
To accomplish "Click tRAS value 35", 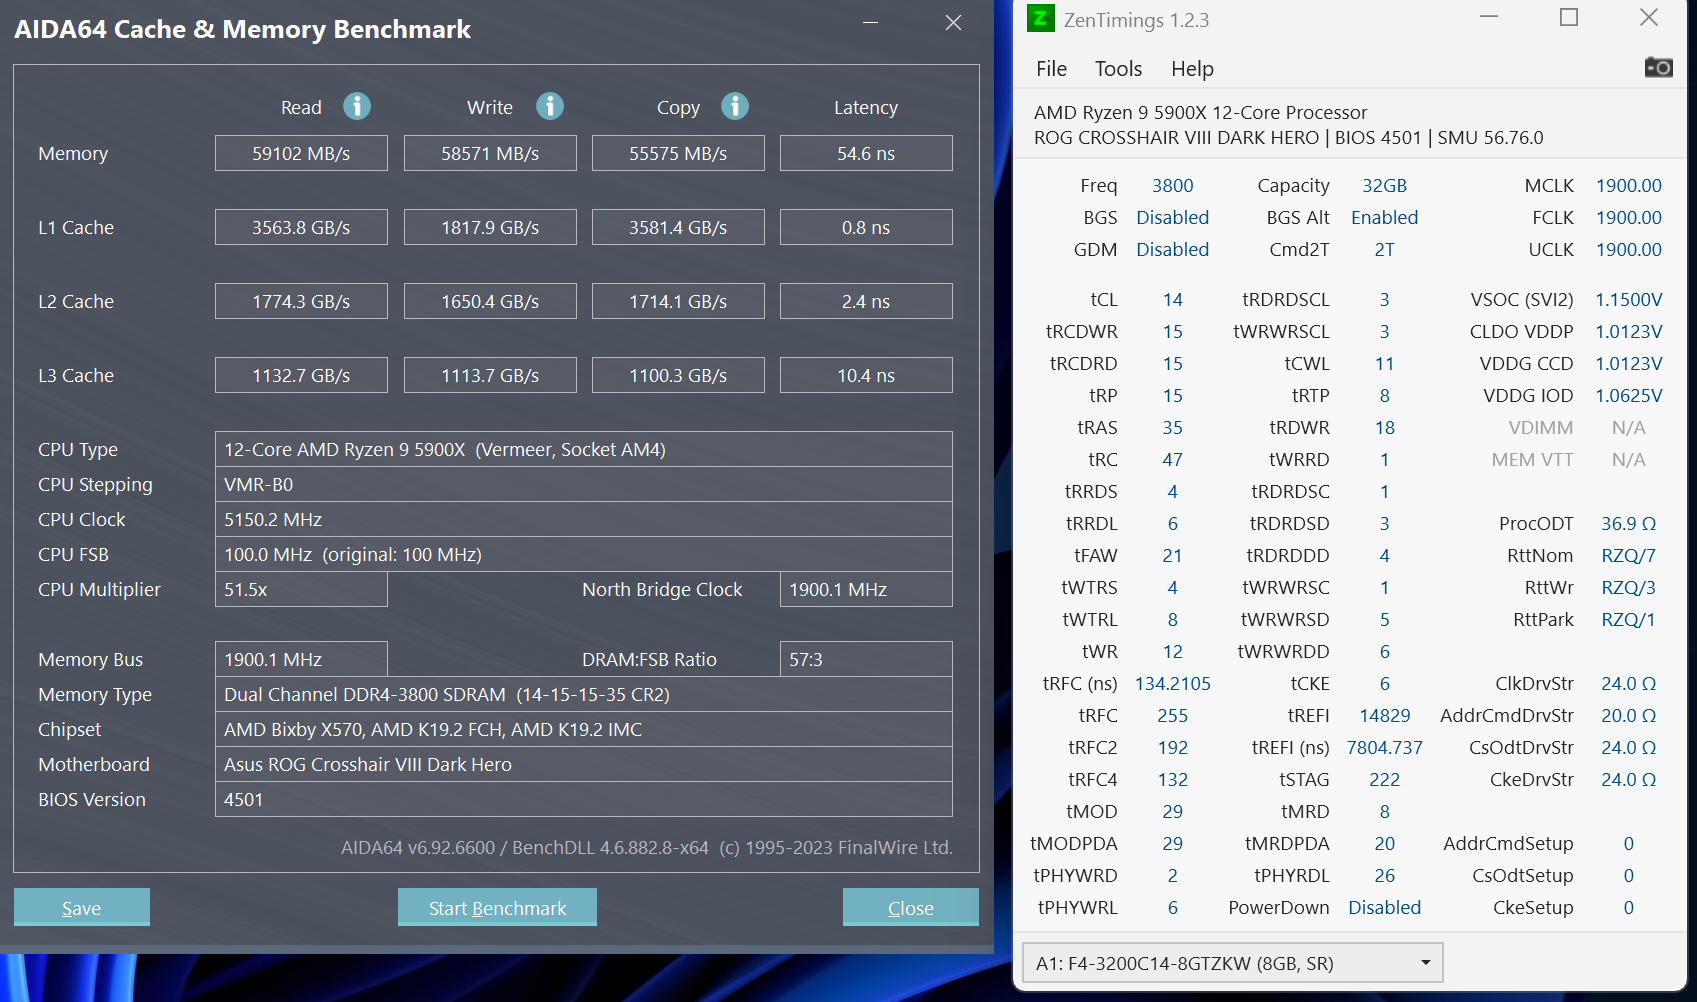I will tap(1172, 427).
